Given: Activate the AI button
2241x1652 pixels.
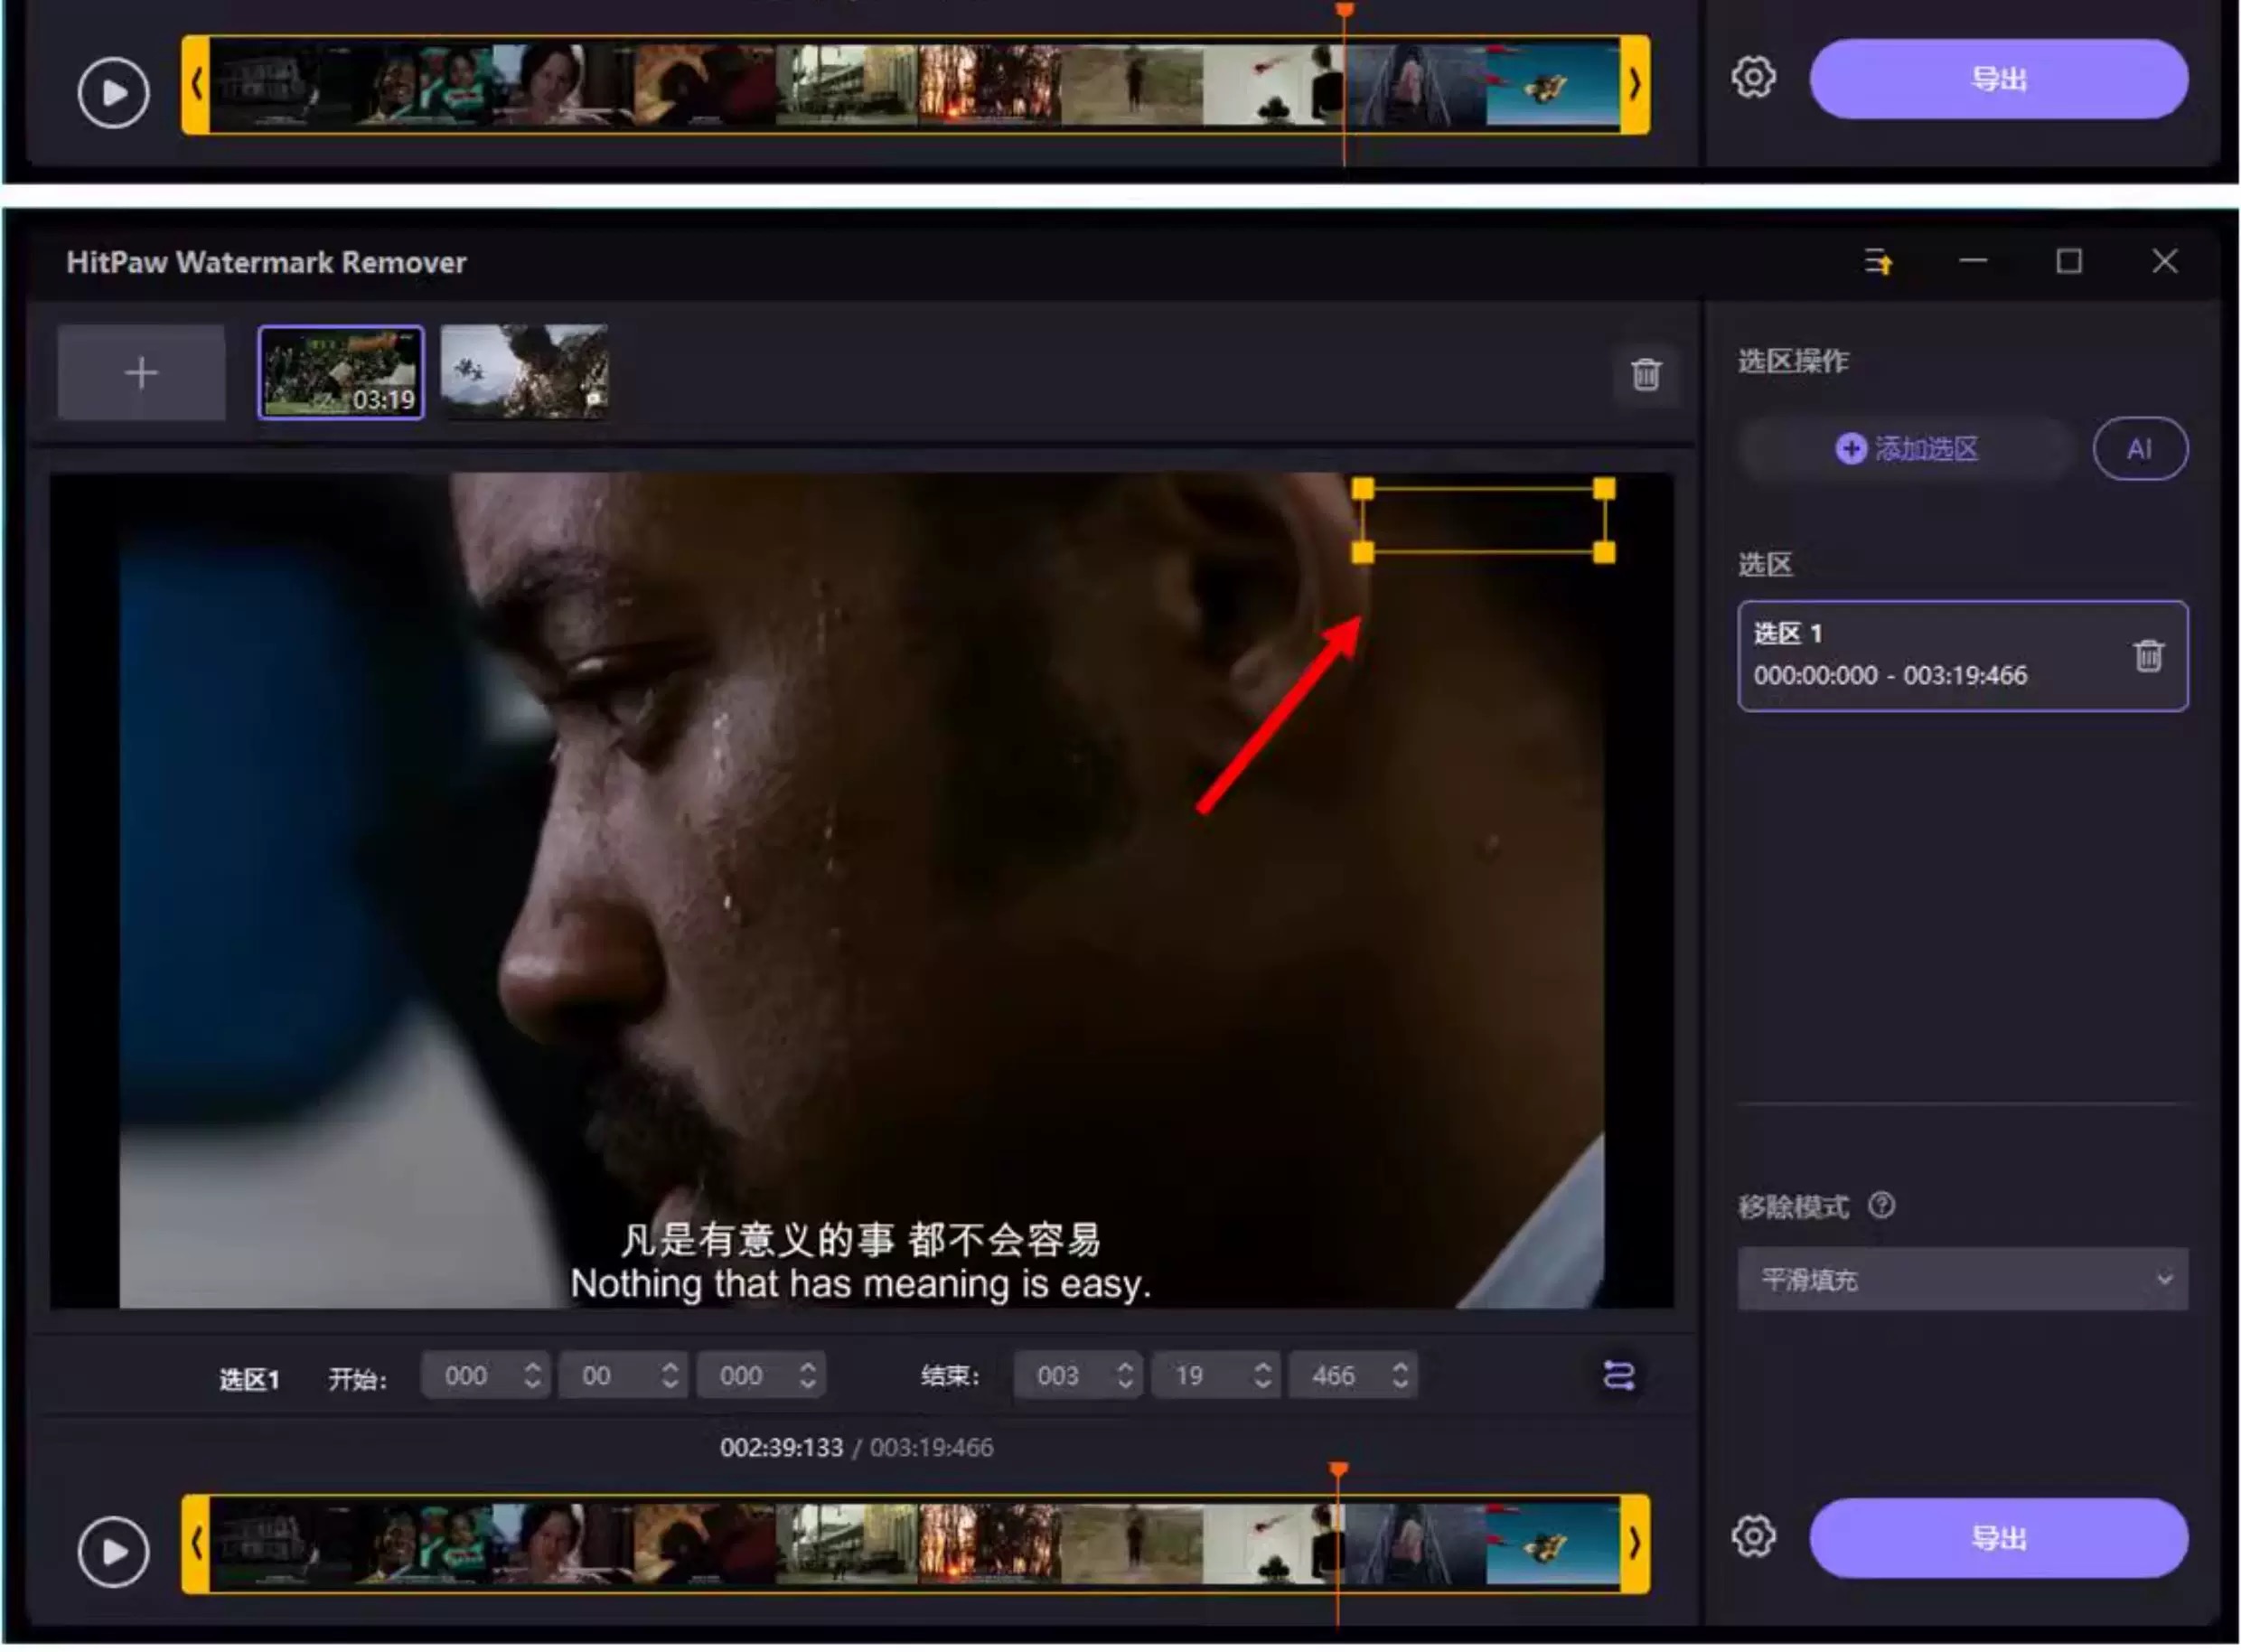Looking at the screenshot, I should click(2139, 449).
